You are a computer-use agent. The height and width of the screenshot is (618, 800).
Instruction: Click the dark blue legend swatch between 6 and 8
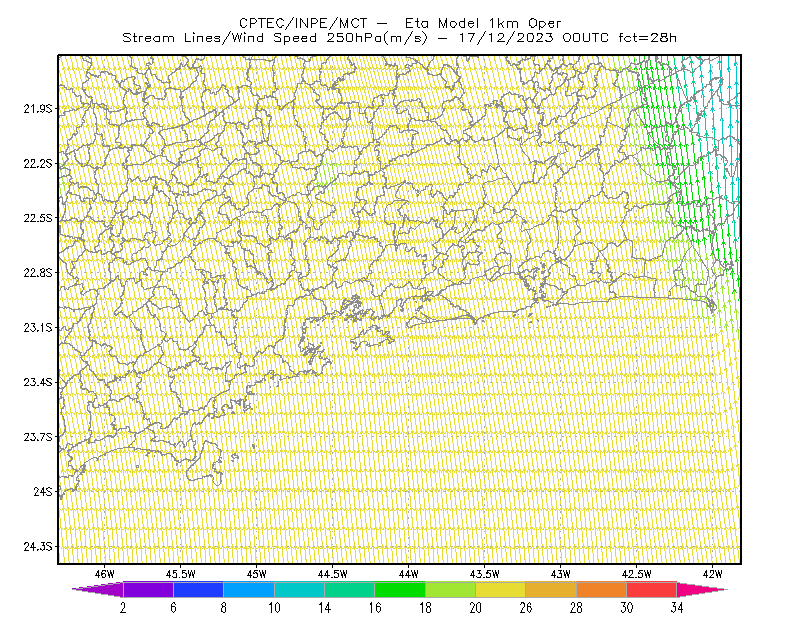(198, 589)
